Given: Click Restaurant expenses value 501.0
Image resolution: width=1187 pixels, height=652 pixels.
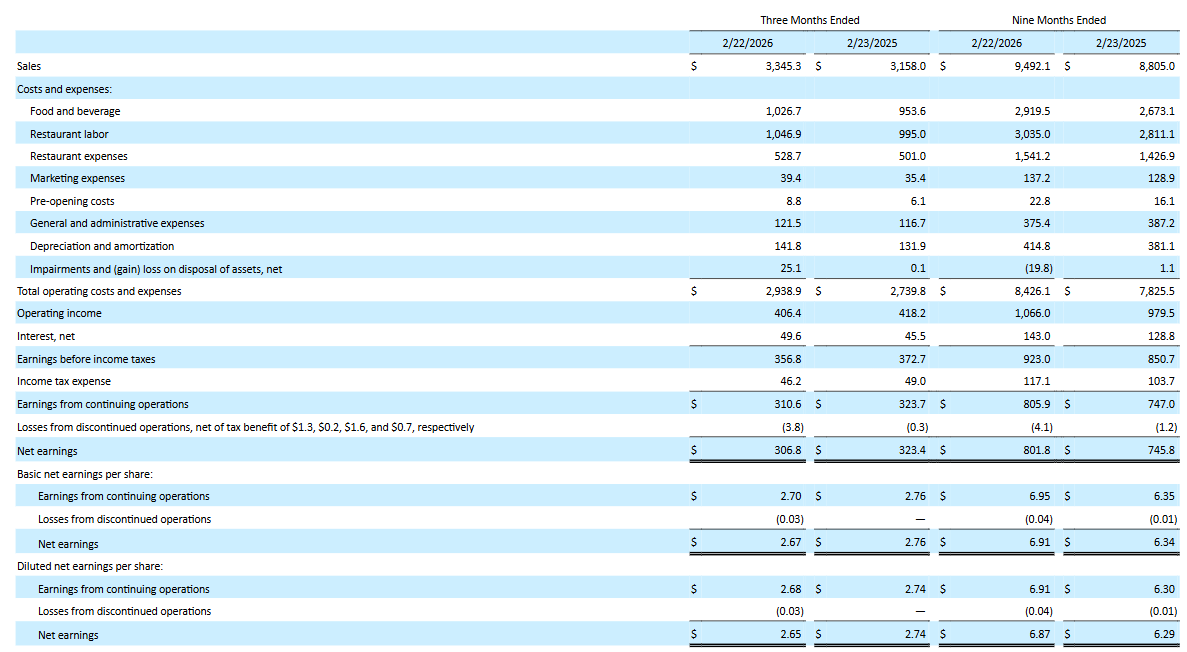Looking at the screenshot, I should pos(912,156).
